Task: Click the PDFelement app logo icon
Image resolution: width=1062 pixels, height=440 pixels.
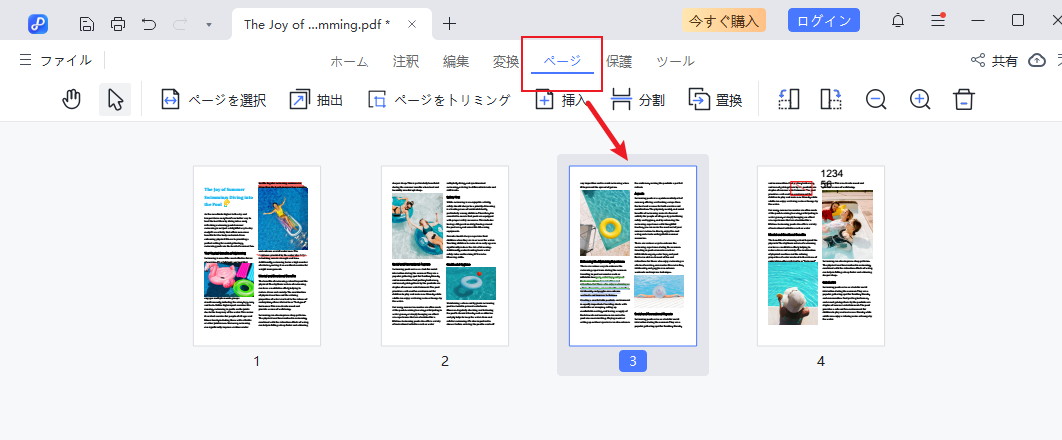Action: click(x=38, y=24)
